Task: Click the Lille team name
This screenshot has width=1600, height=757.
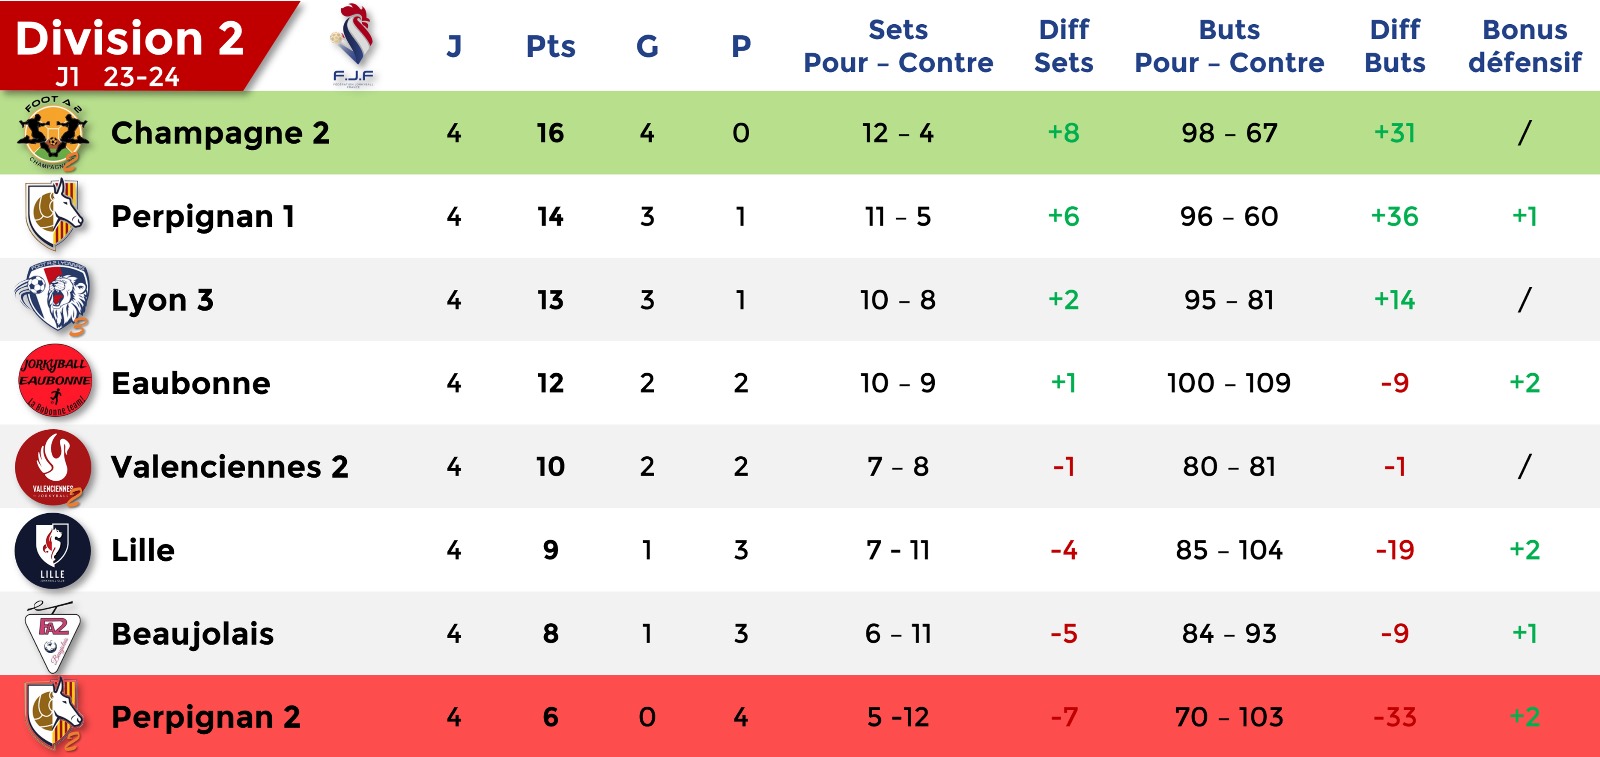Action: [x=143, y=550]
